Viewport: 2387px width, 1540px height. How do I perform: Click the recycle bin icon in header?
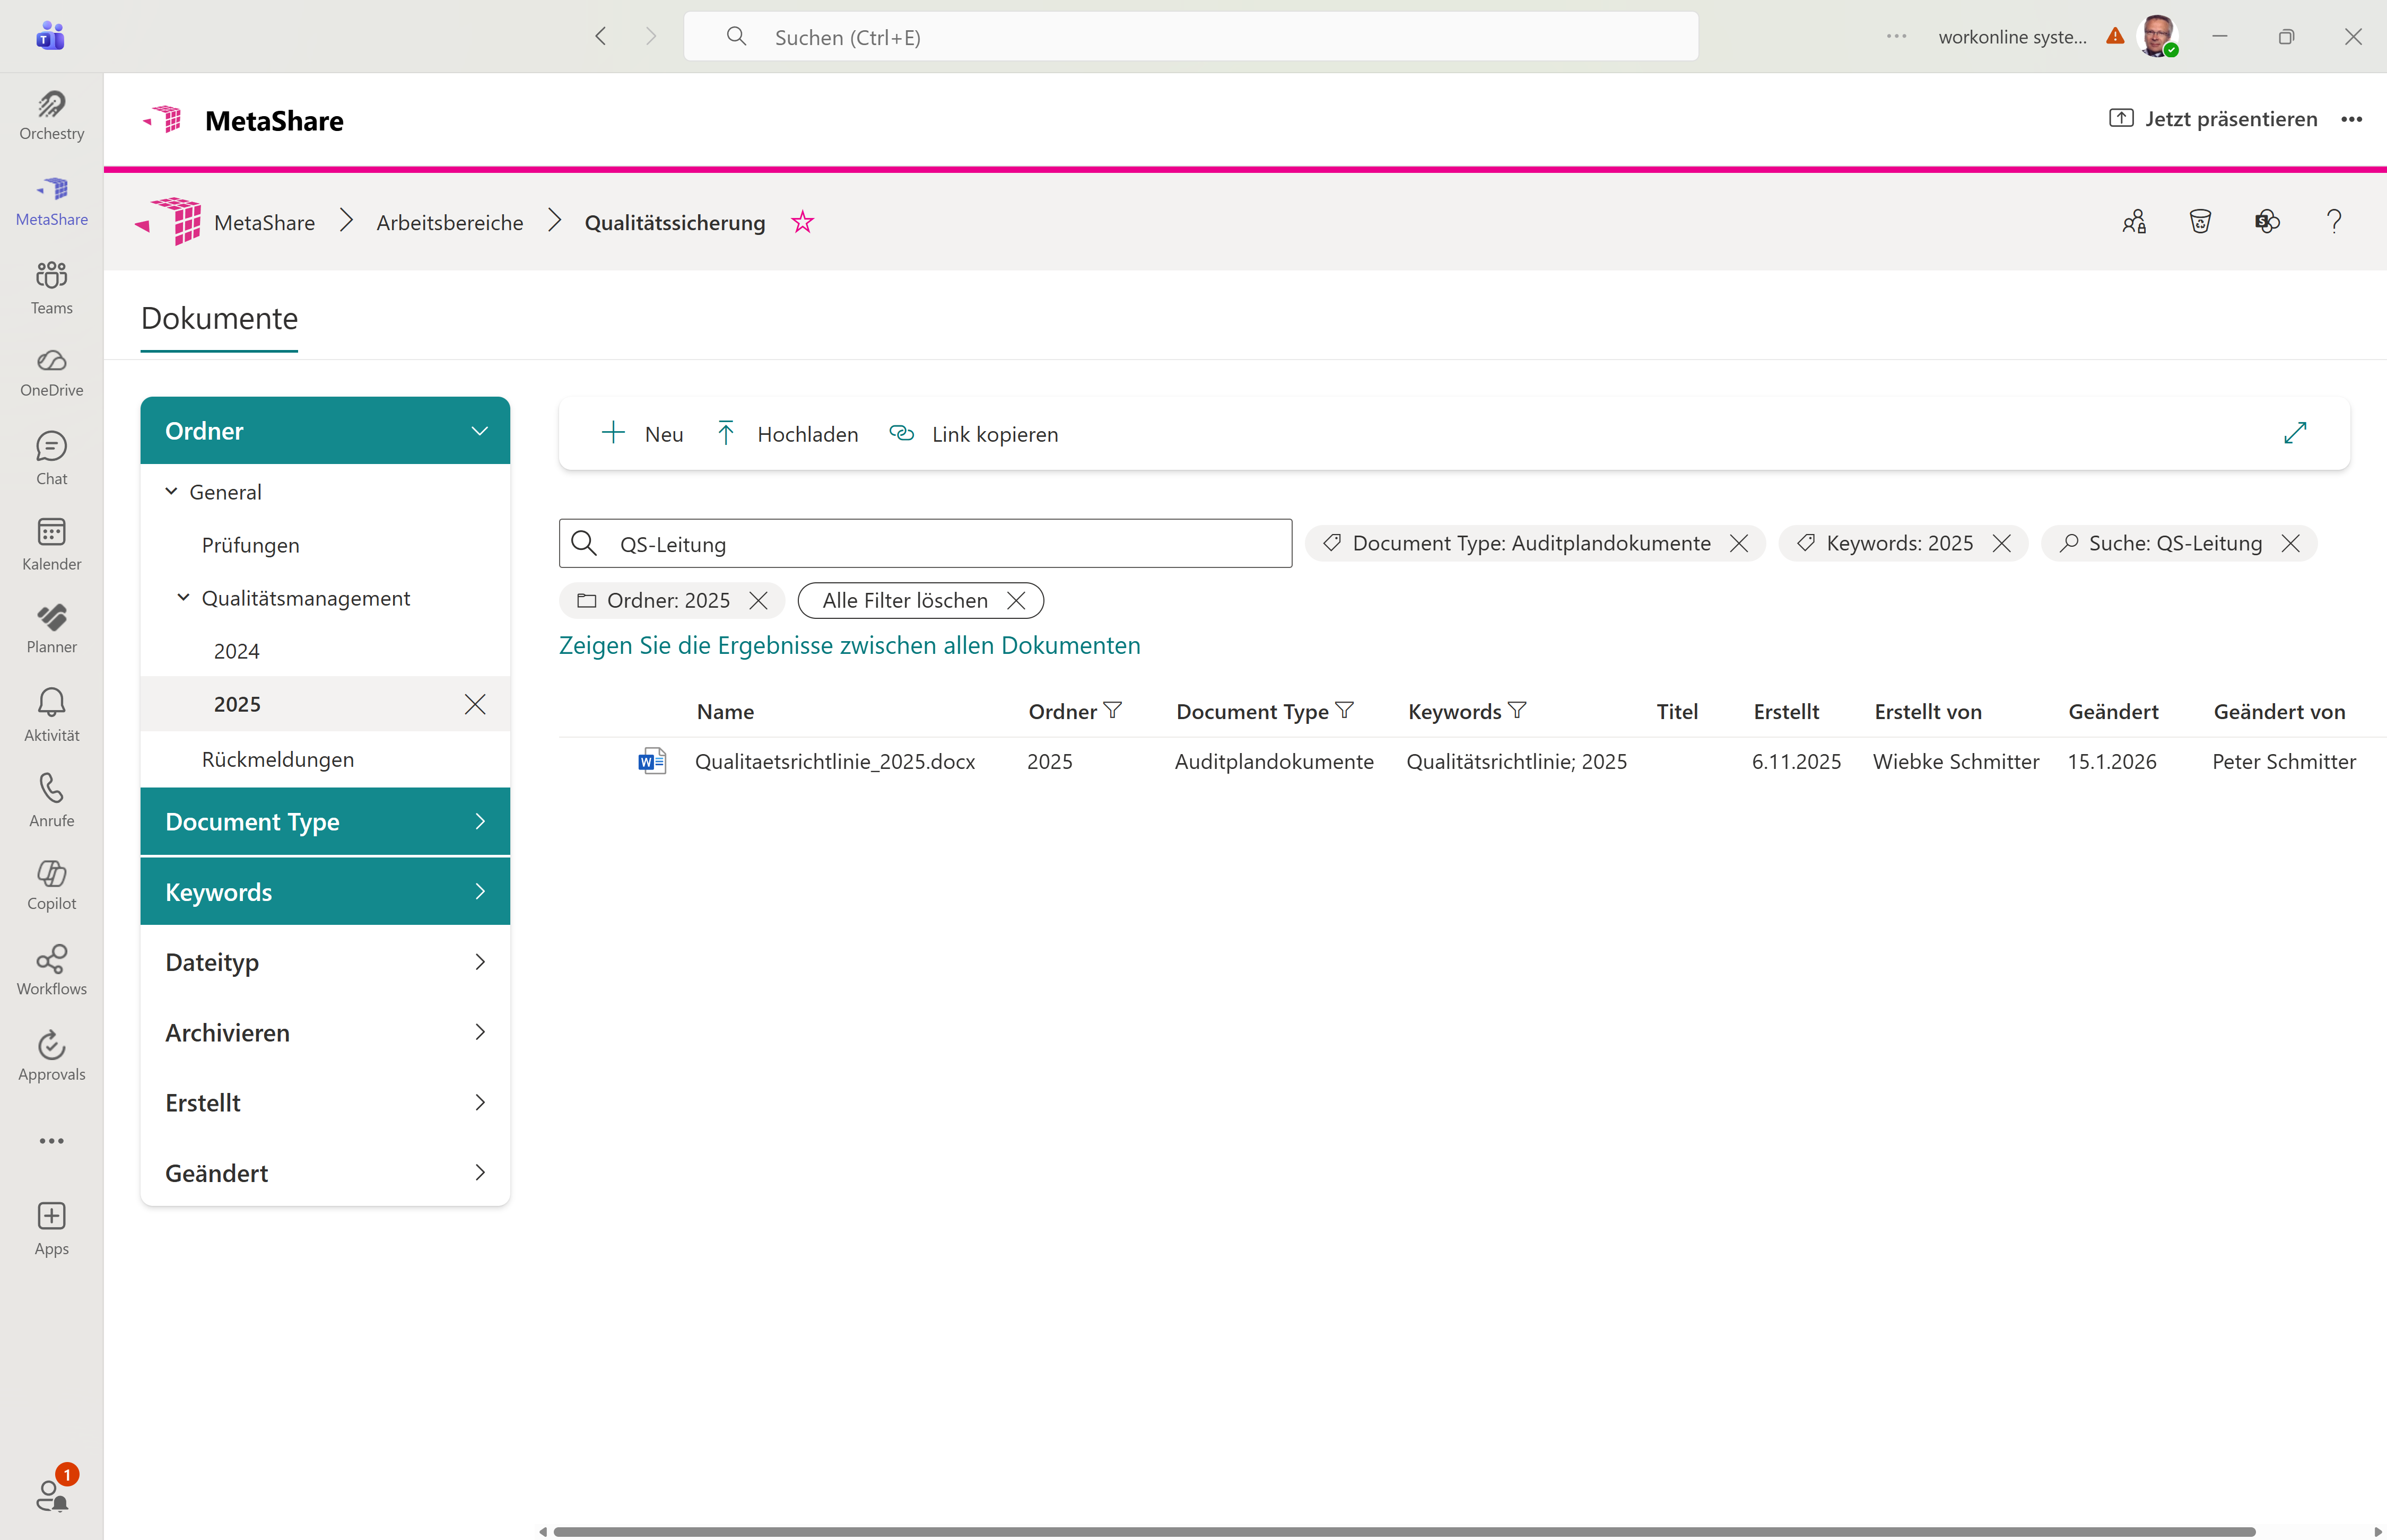[x=2200, y=222]
